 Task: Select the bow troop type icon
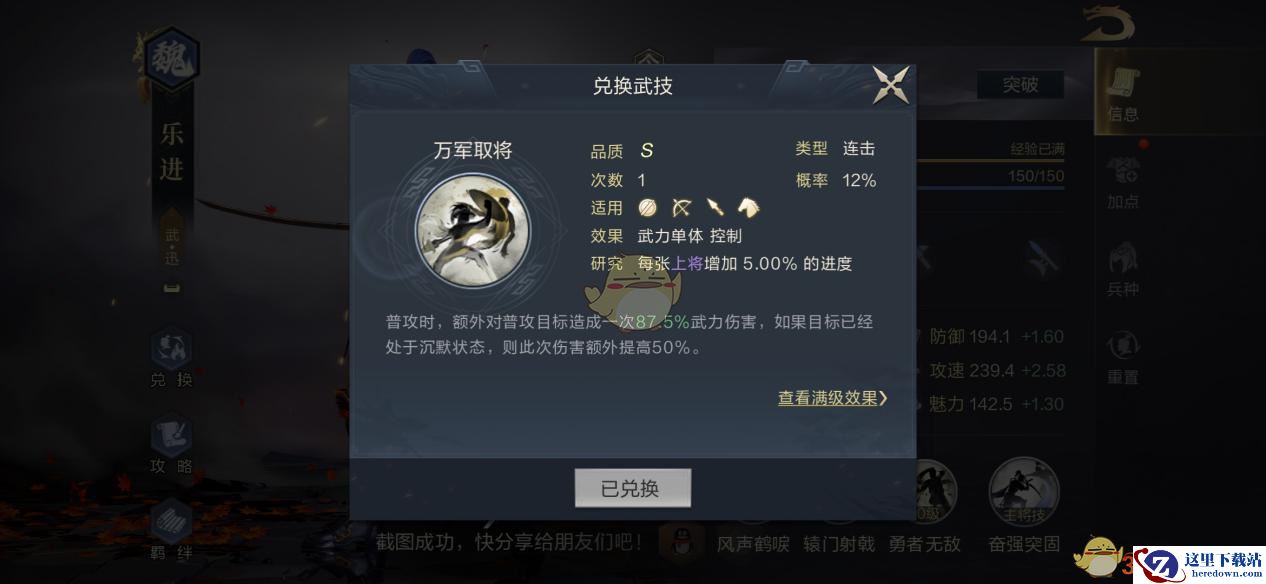pos(682,207)
